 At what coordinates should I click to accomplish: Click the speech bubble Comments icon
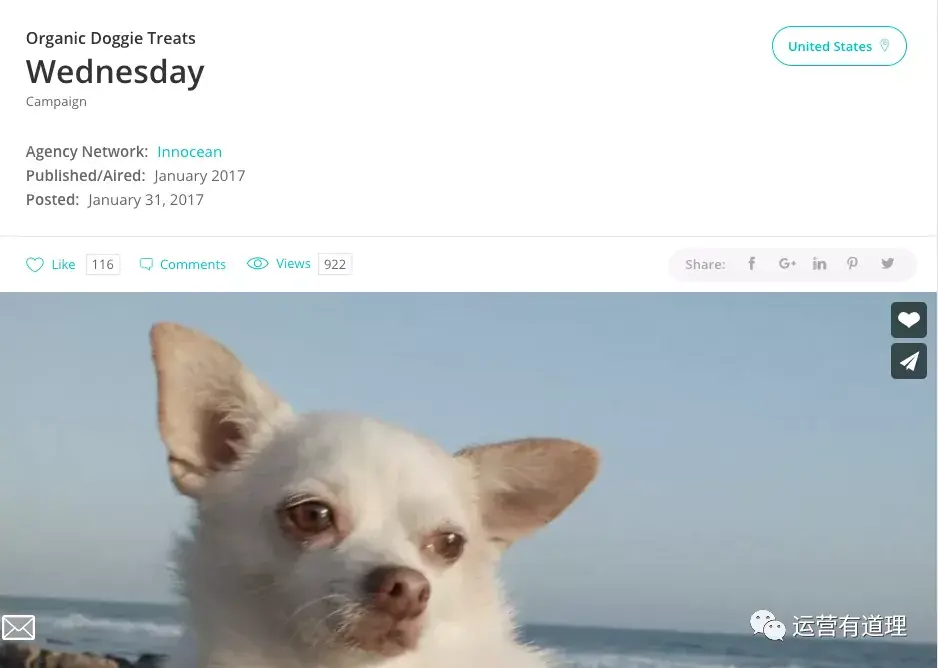pos(146,264)
